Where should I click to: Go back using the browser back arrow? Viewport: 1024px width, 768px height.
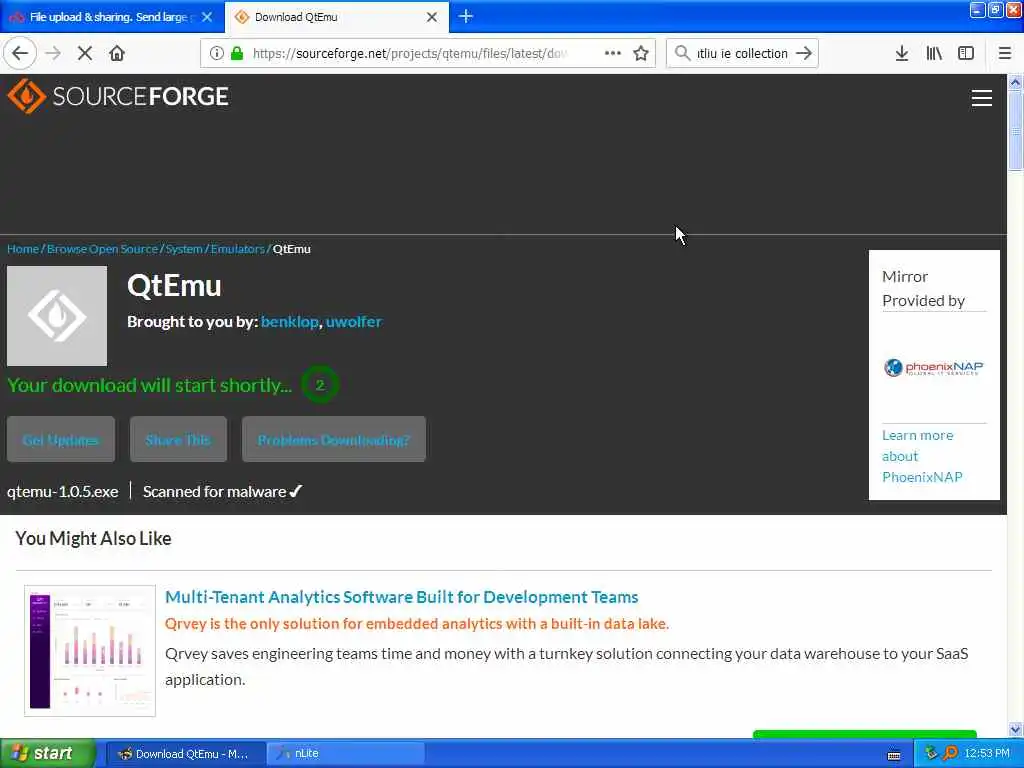coord(20,53)
